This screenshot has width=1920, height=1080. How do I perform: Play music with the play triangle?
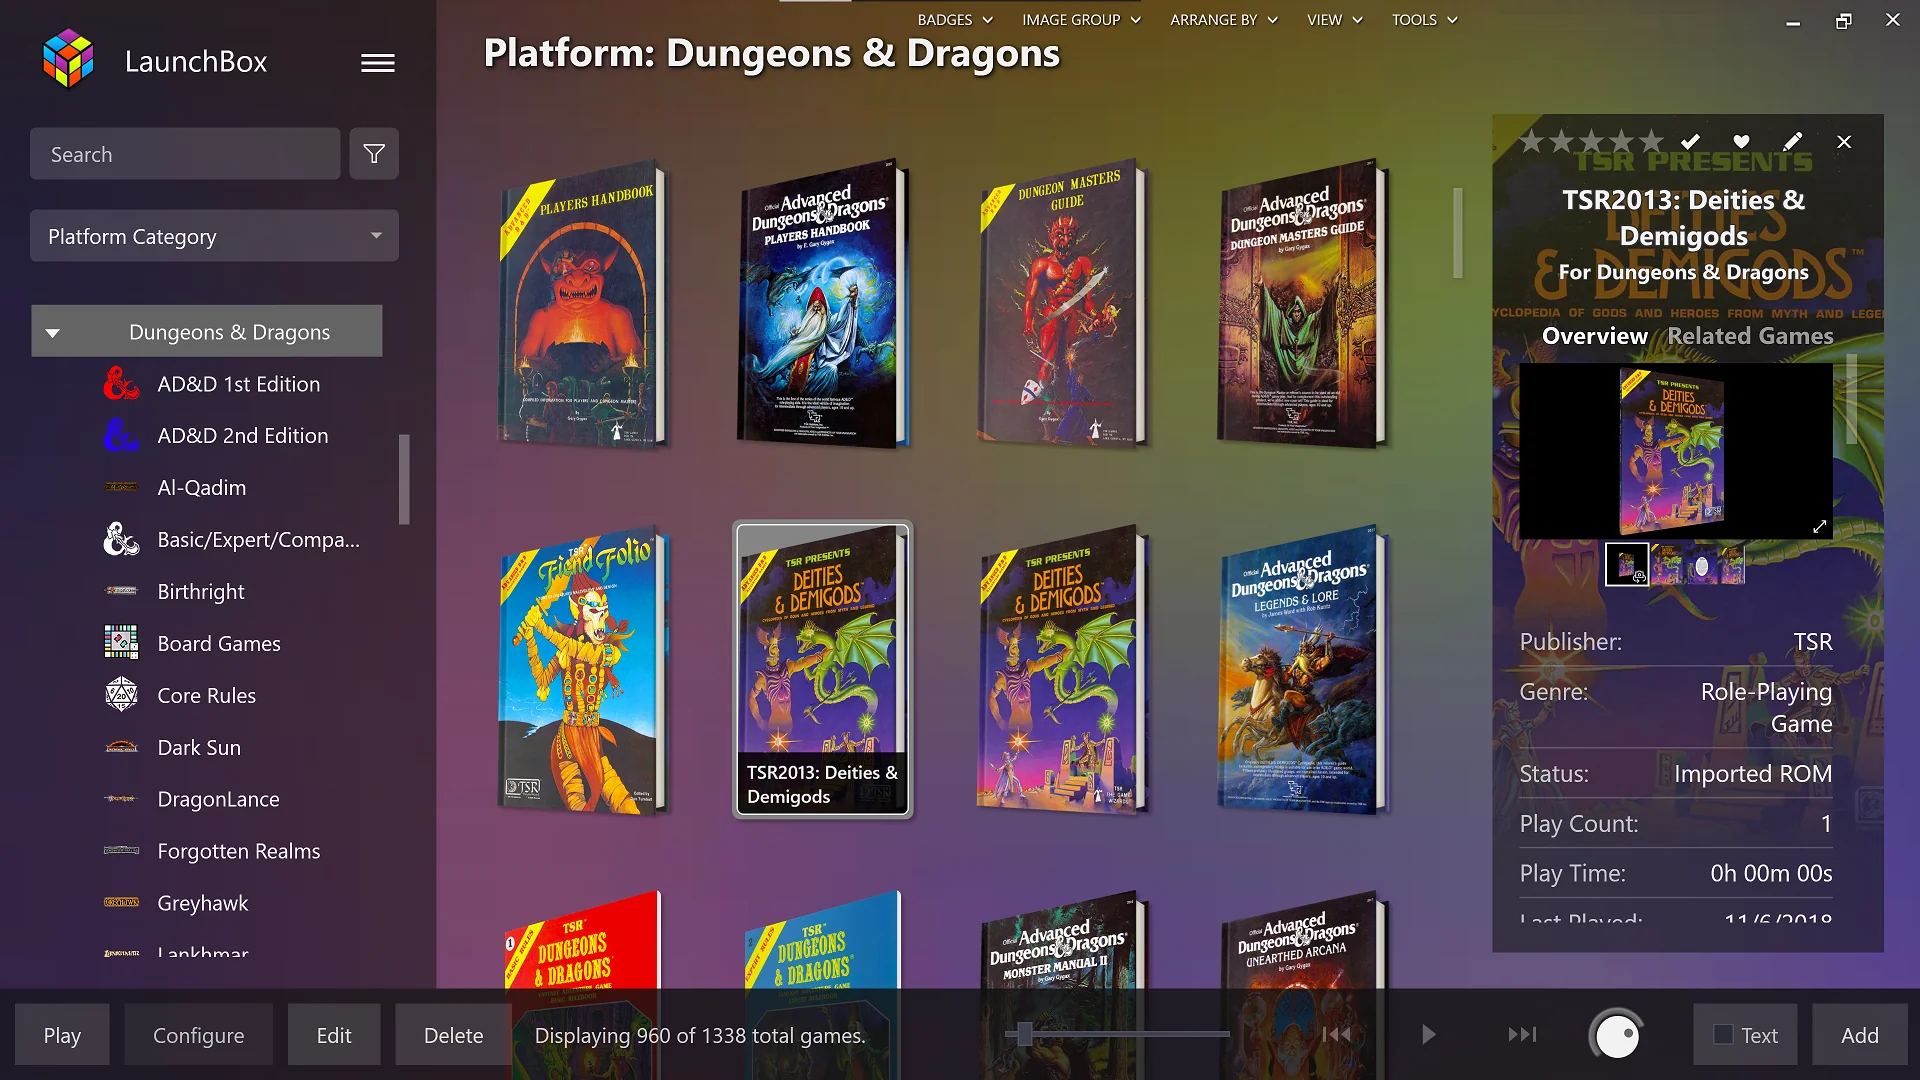tap(1428, 1034)
